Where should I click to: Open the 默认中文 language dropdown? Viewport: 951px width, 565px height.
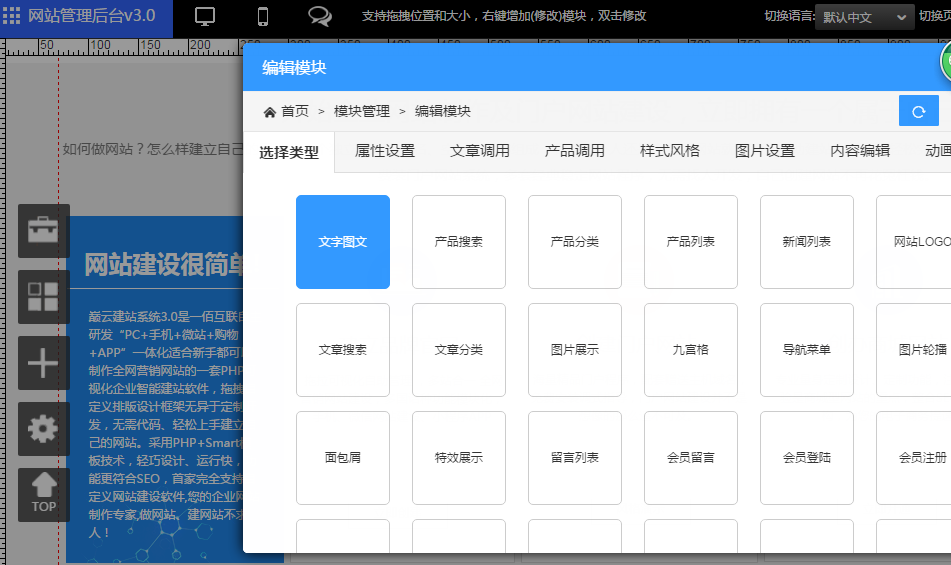coord(864,17)
